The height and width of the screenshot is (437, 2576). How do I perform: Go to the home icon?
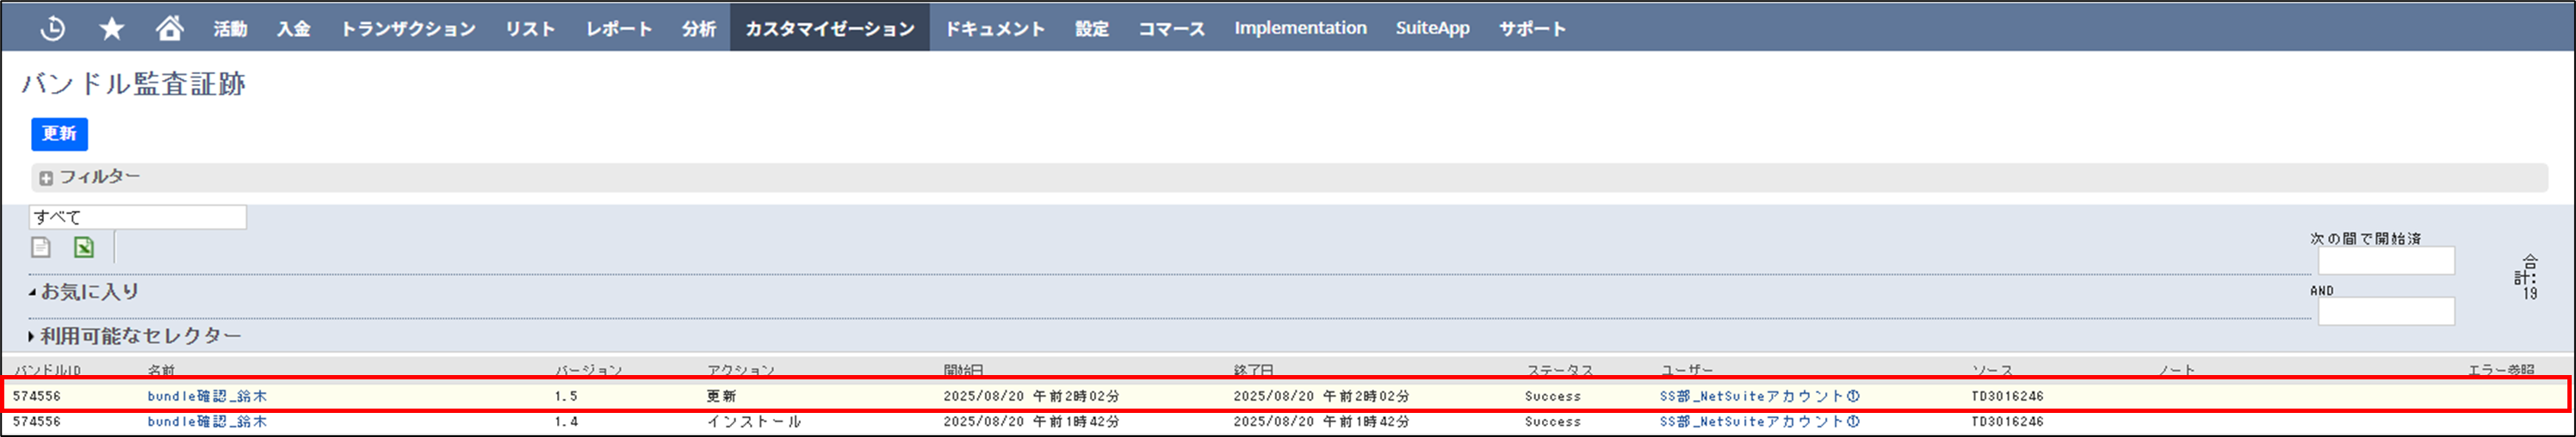(x=170, y=27)
